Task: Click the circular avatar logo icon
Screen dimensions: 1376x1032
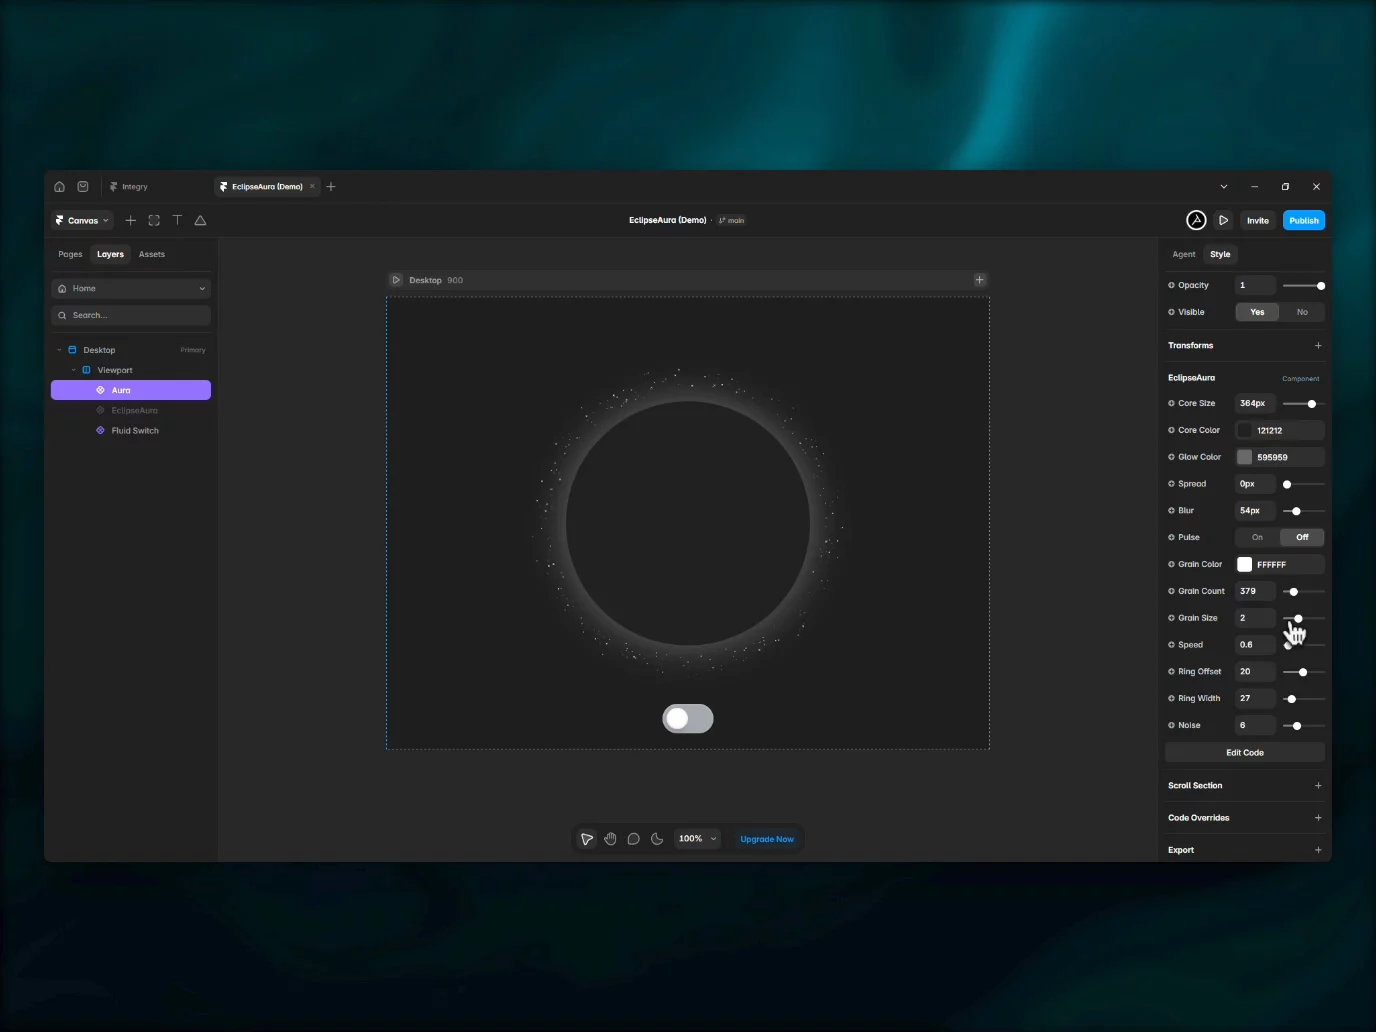Action: (1196, 220)
